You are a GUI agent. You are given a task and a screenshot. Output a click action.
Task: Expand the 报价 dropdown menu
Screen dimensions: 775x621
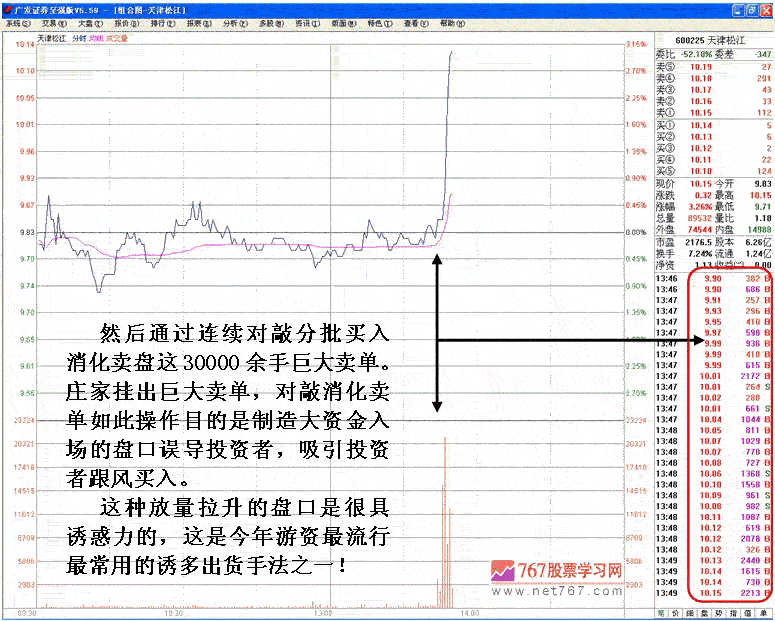pyautogui.click(x=124, y=22)
